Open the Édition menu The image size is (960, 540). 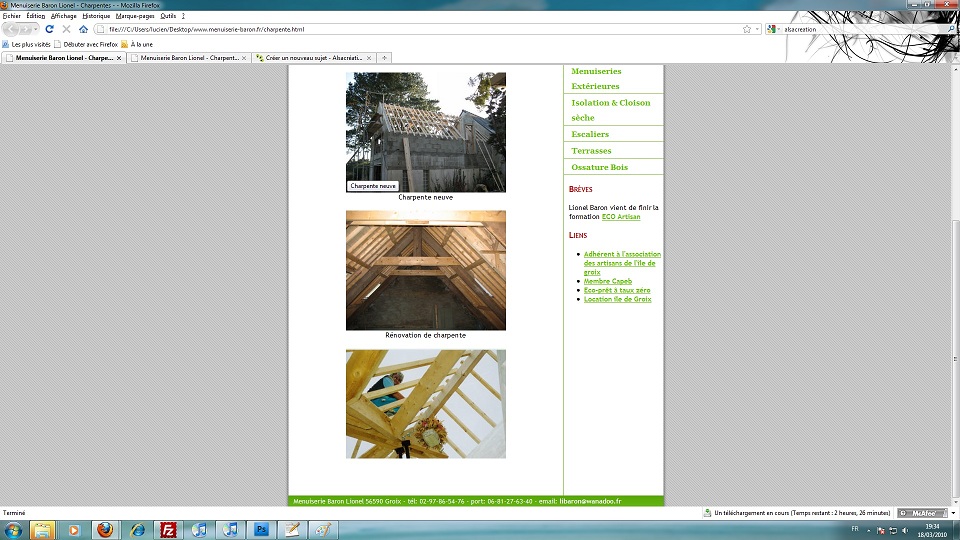point(36,16)
